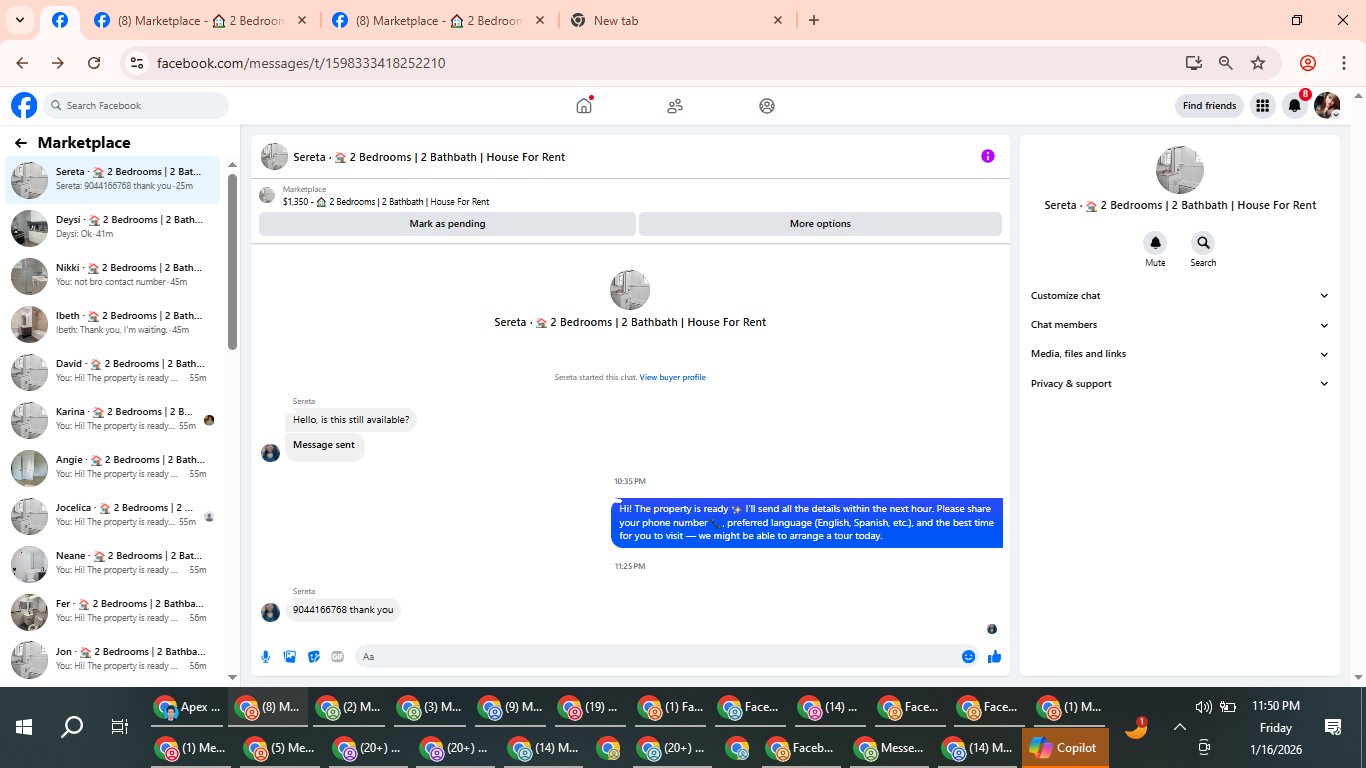Open the Neane conversation in list
Image resolution: width=1366 pixels, height=768 pixels.
[x=113, y=564]
